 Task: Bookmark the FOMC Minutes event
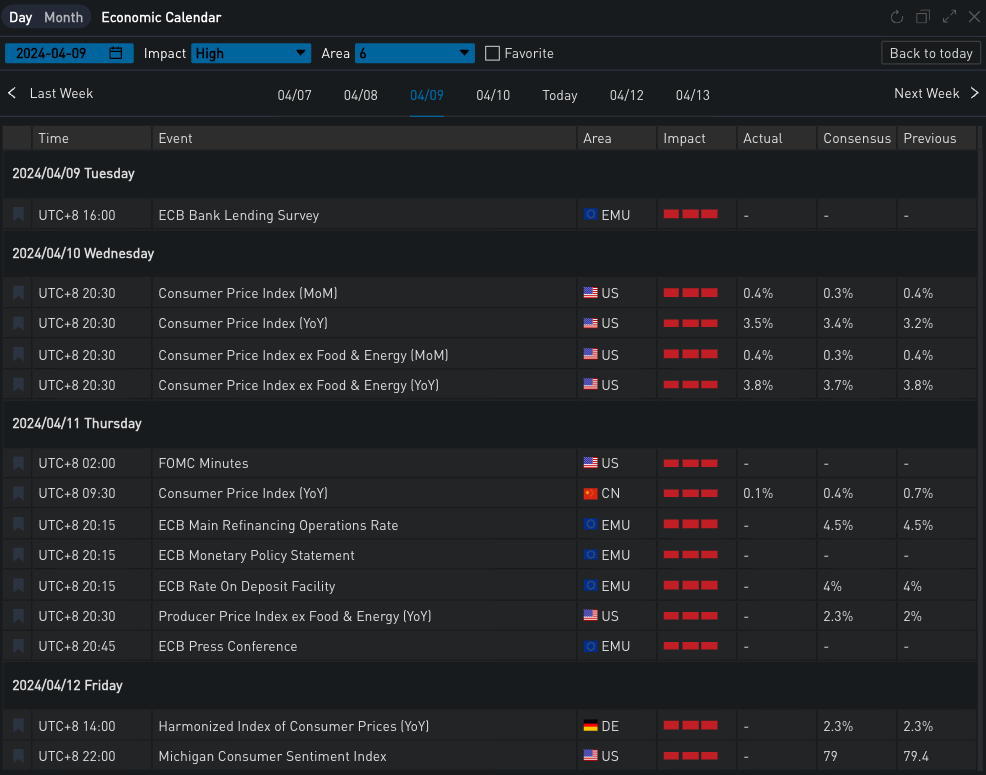tap(18, 463)
